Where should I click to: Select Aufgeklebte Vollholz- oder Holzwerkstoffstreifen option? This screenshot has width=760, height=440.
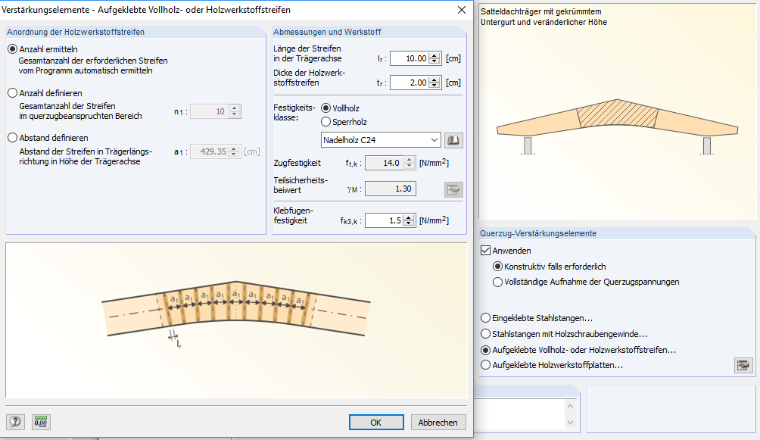click(x=486, y=350)
